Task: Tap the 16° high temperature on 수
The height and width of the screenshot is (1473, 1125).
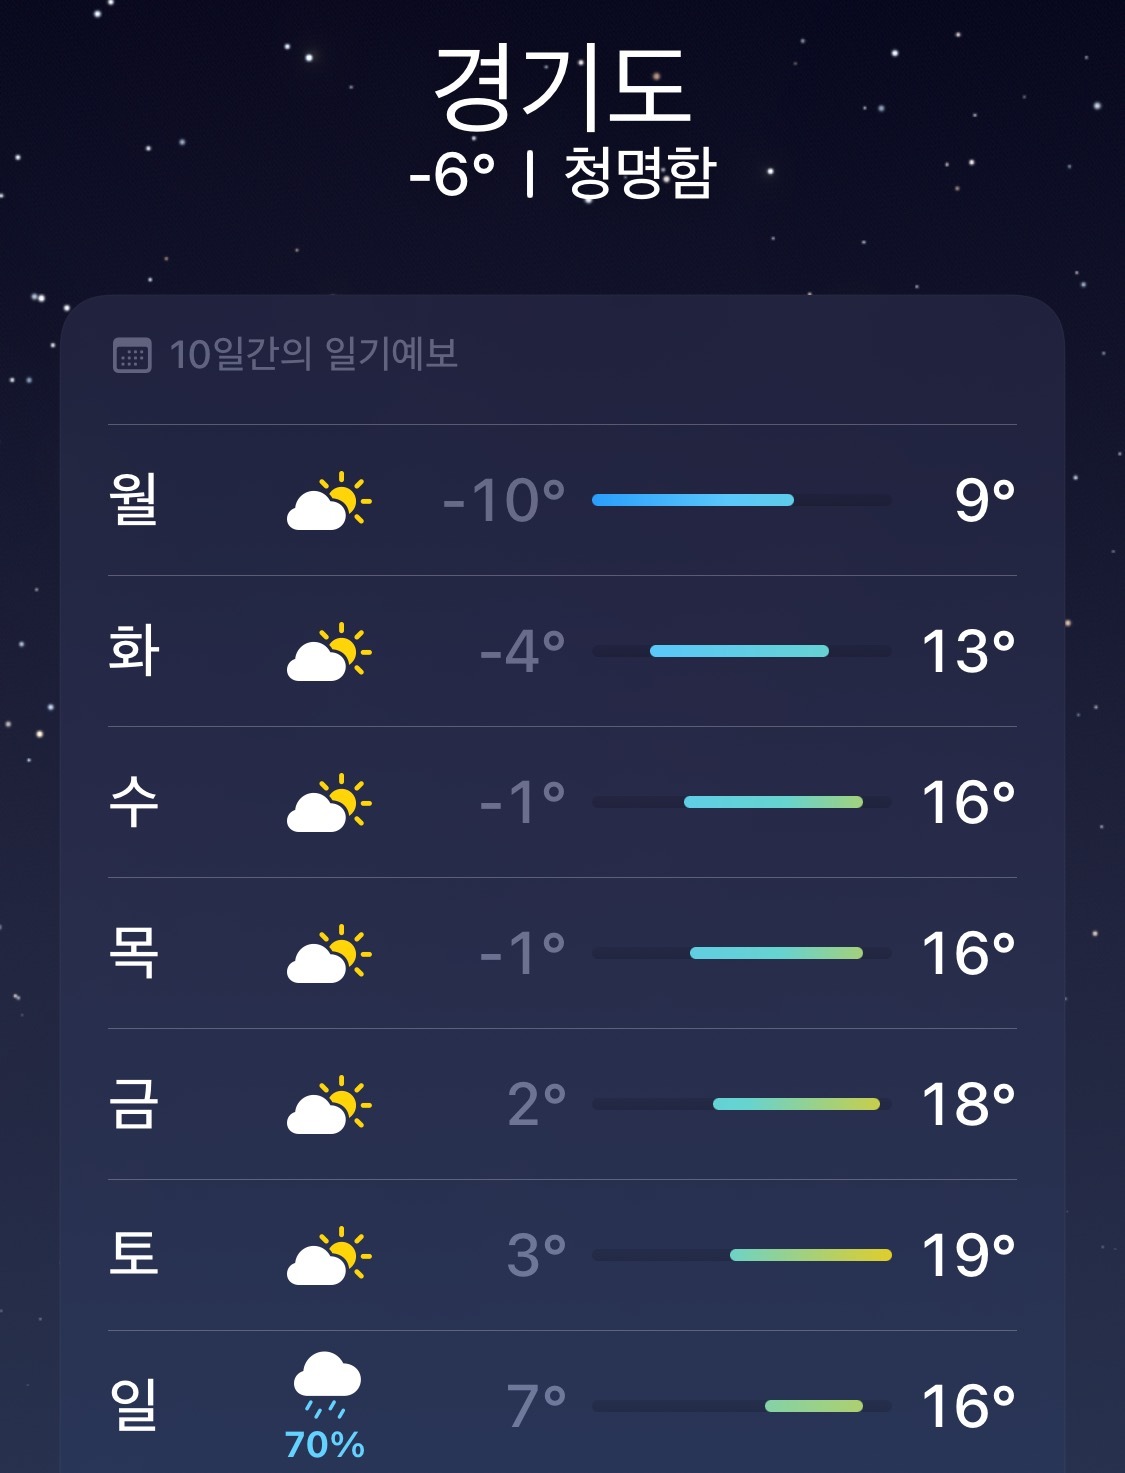Action: click(x=967, y=802)
